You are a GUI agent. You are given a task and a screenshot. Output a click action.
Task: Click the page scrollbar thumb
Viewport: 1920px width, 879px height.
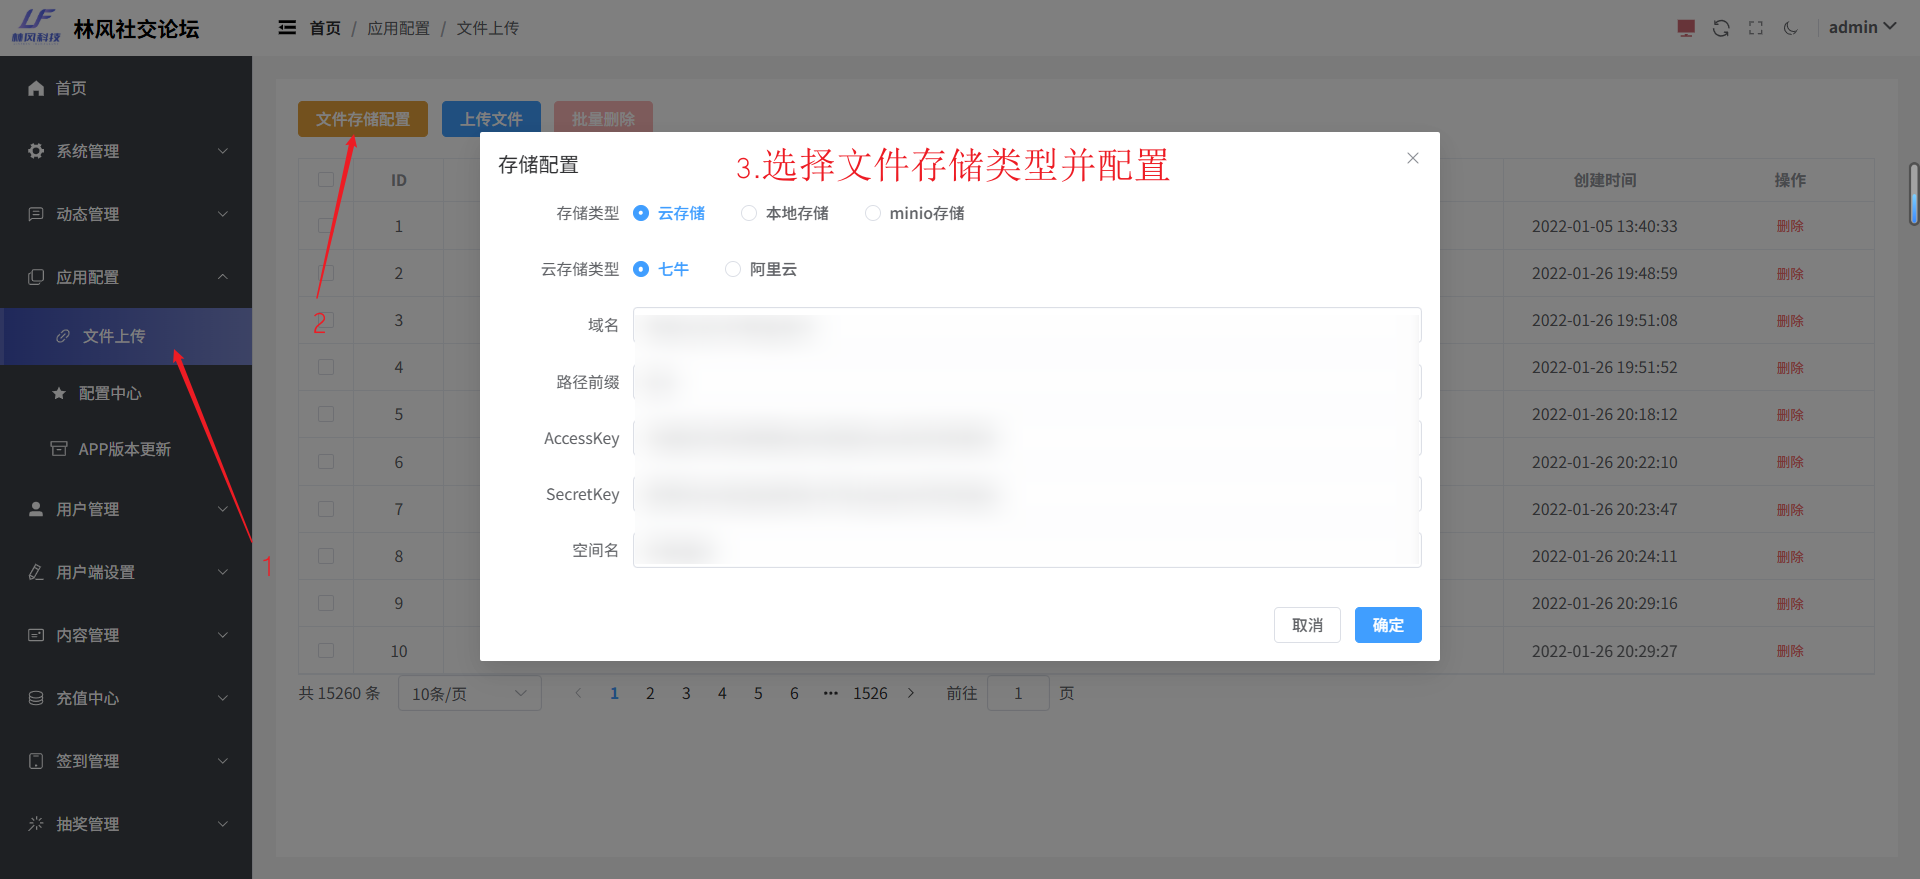pyautogui.click(x=1914, y=194)
